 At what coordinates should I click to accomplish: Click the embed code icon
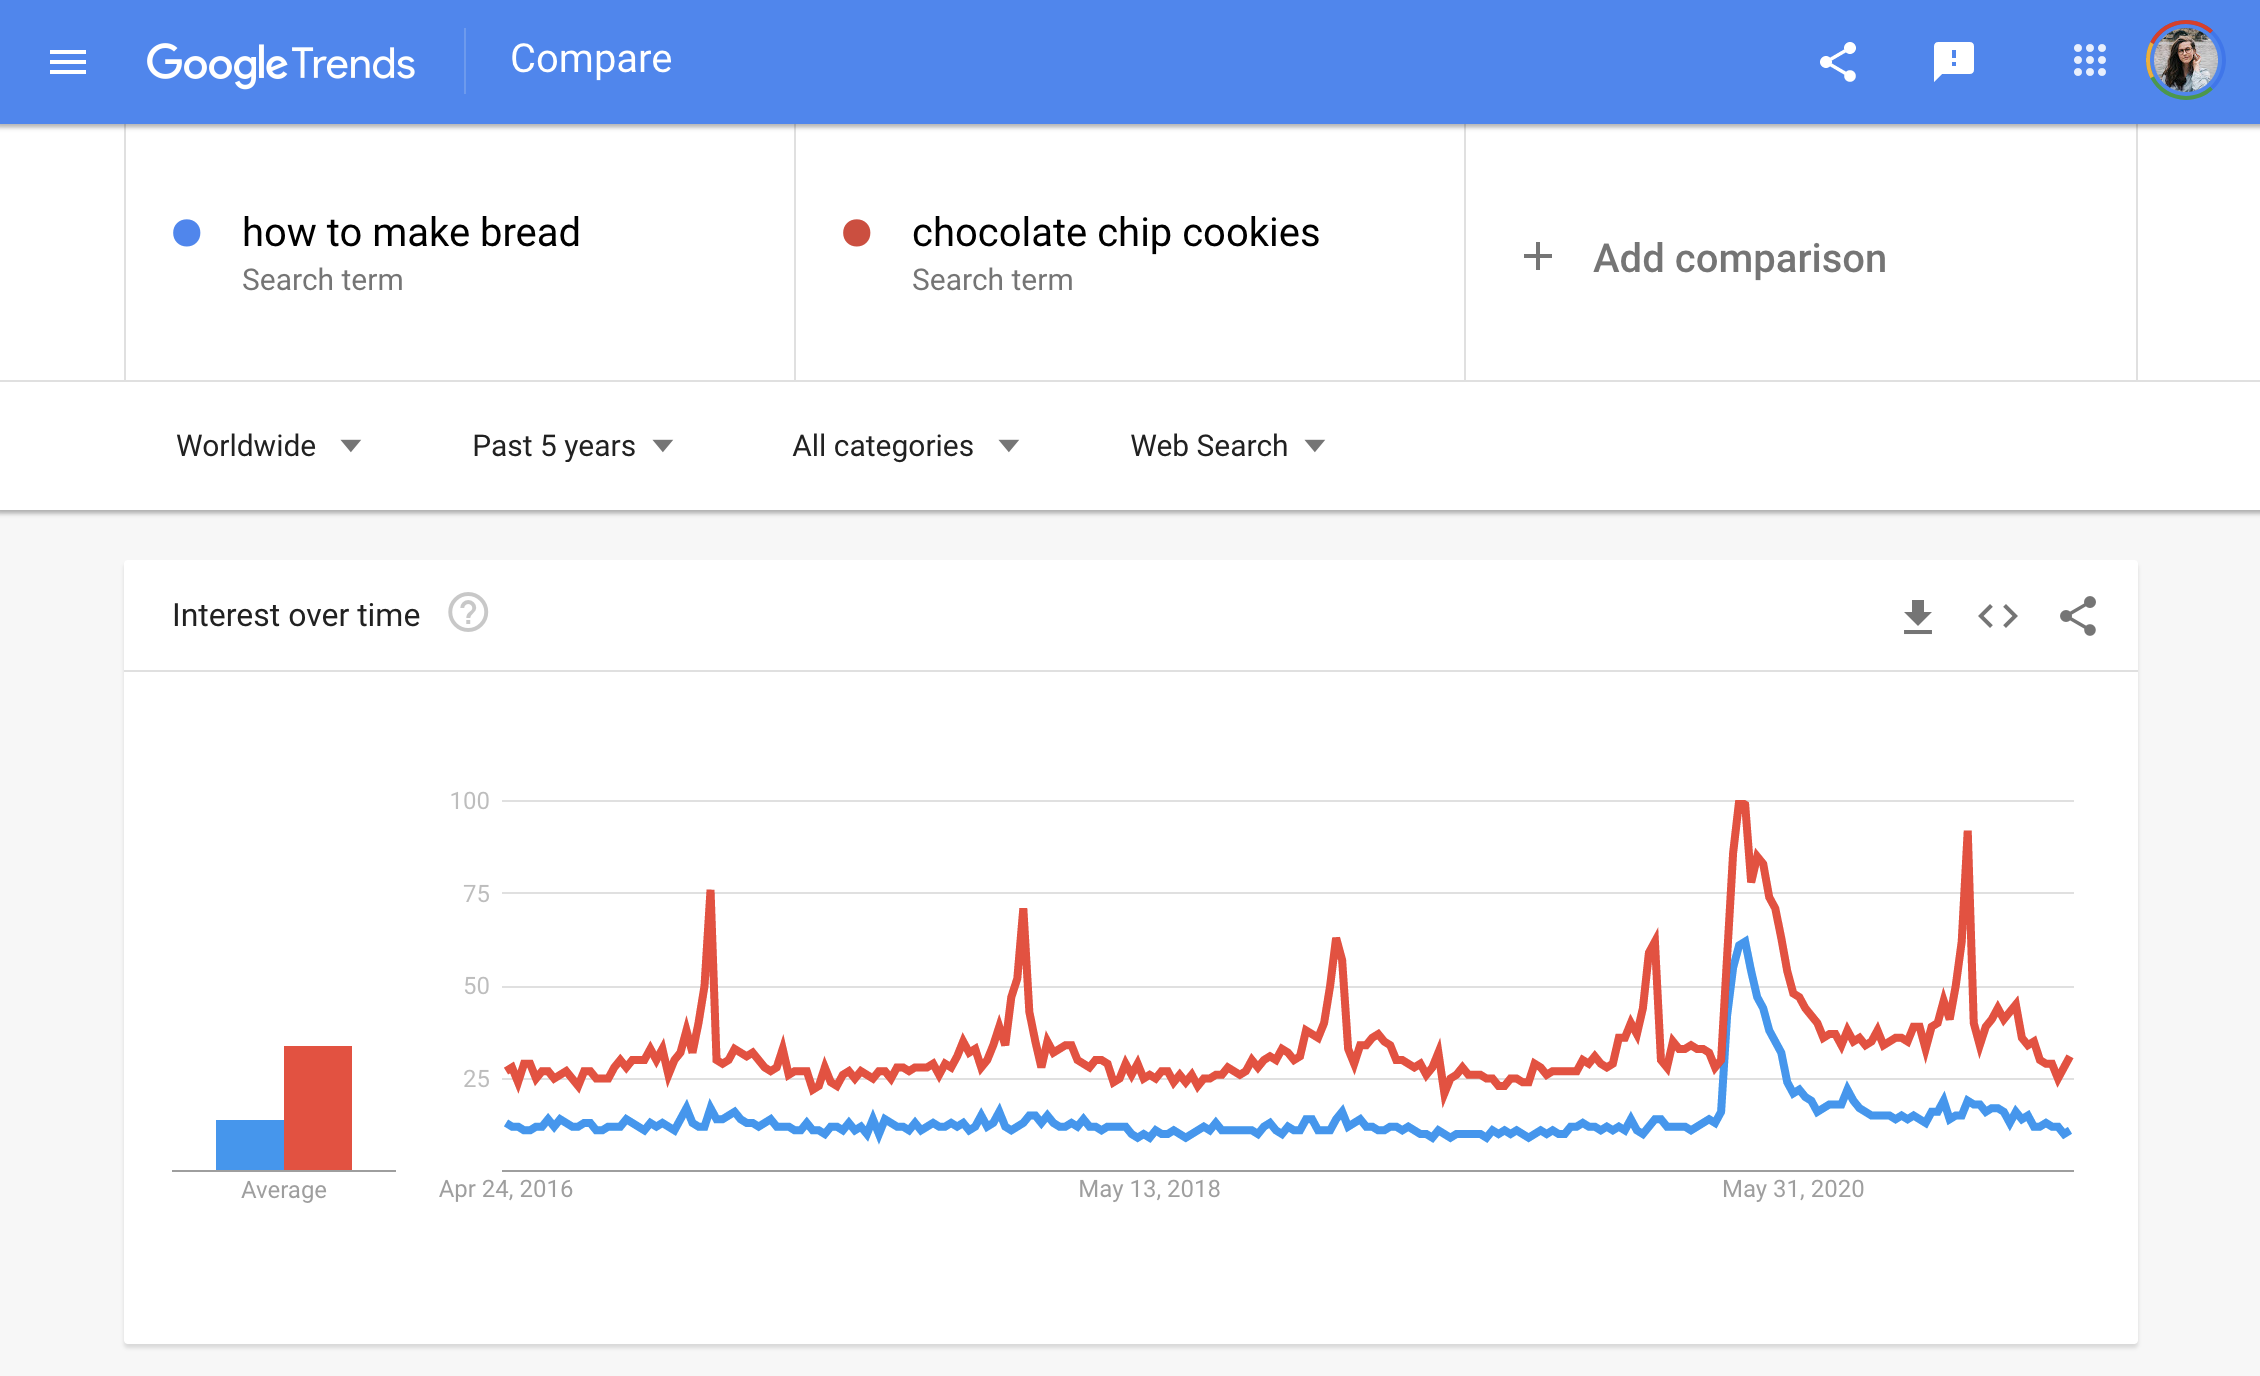[1997, 616]
